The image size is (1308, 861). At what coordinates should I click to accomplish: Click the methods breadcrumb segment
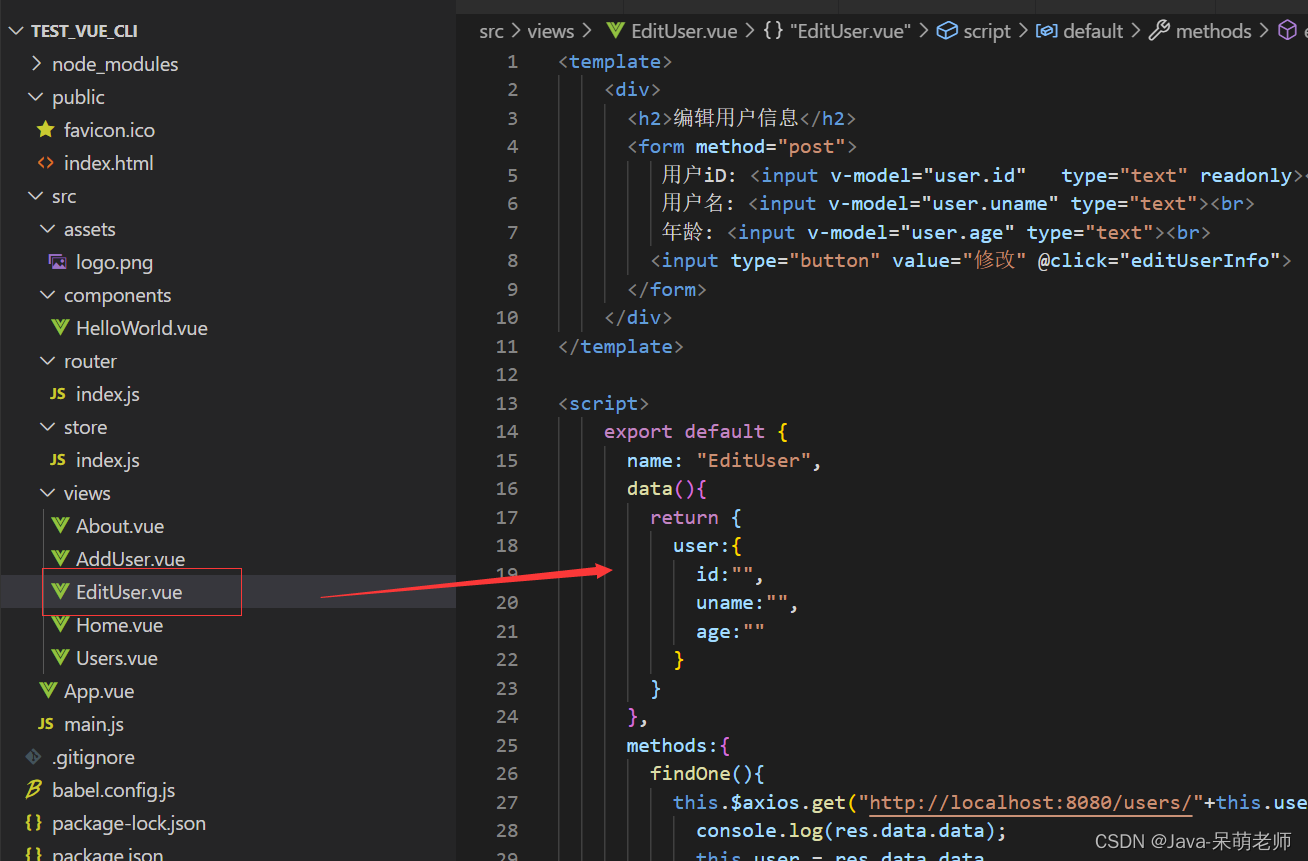point(1213,31)
